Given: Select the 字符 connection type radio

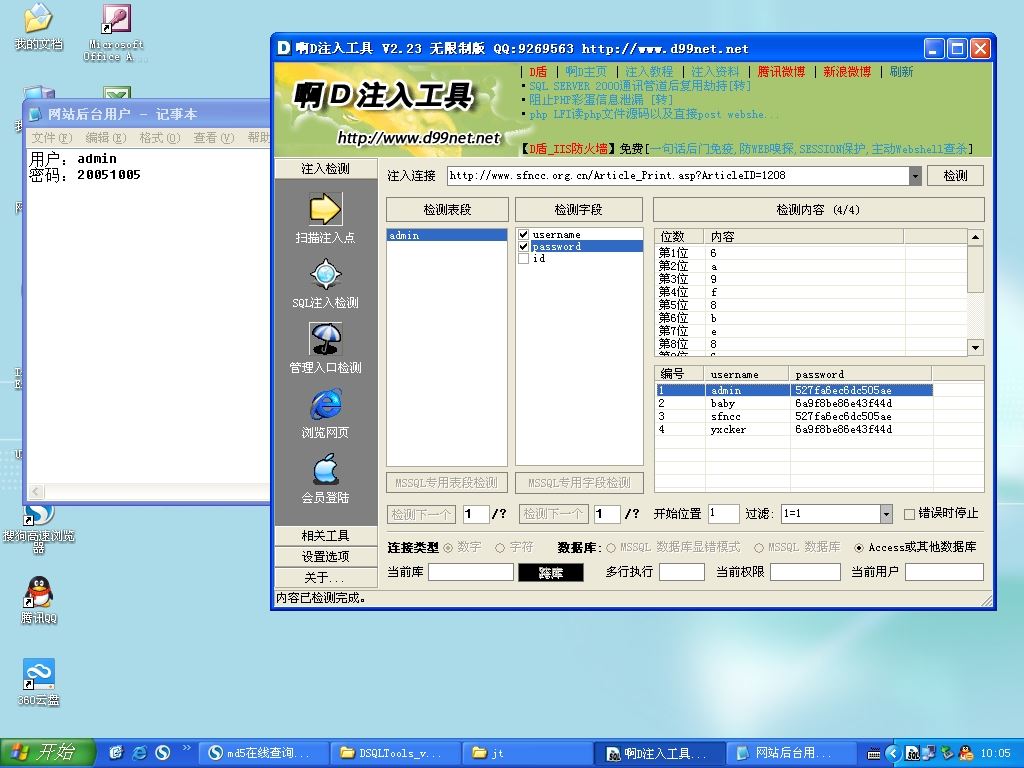Looking at the screenshot, I should tap(500, 548).
